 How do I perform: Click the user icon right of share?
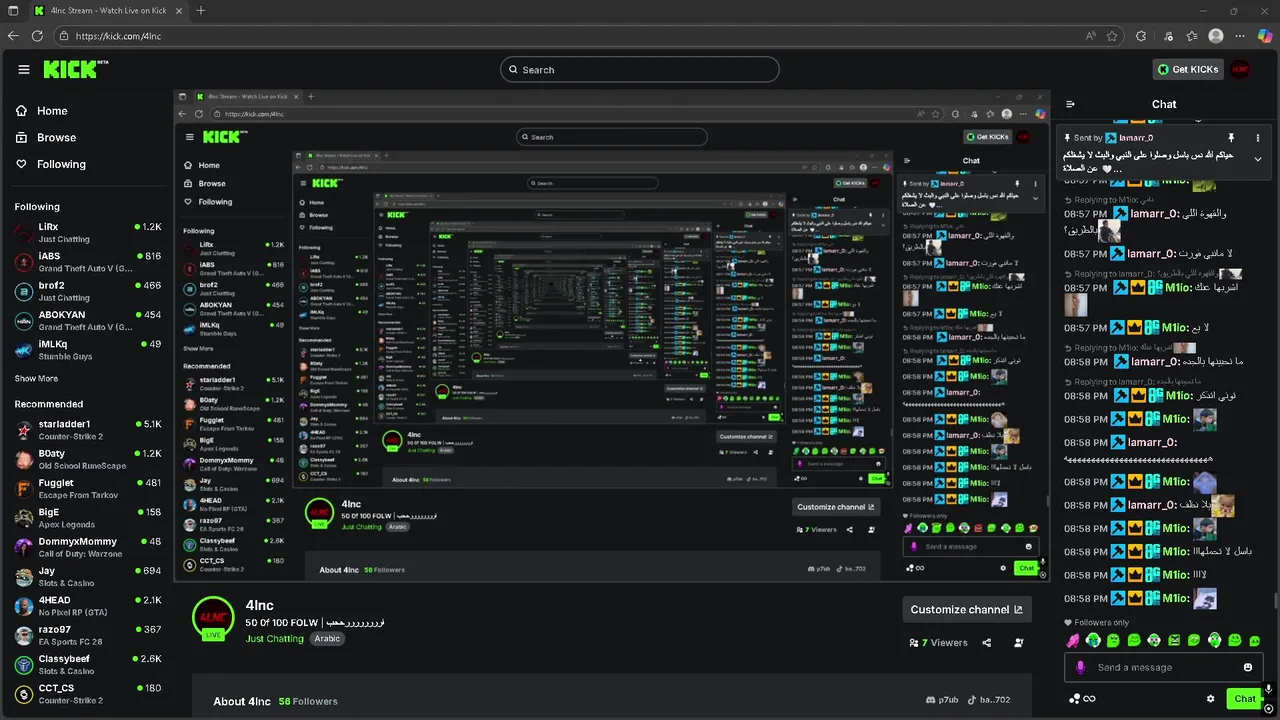coord(1019,643)
